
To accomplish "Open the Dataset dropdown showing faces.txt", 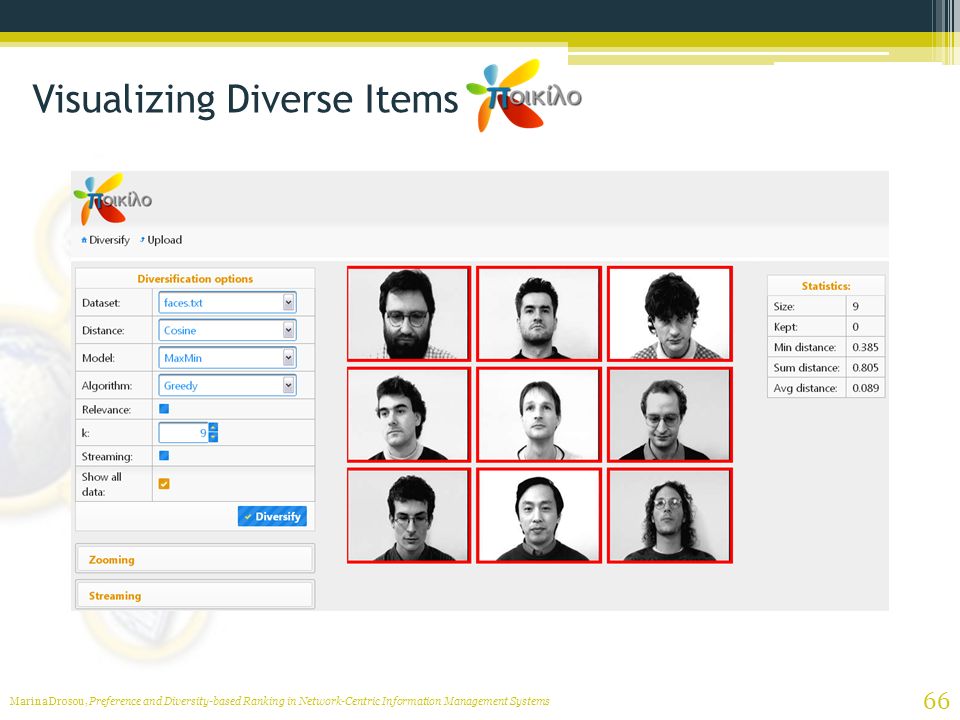I will (x=227, y=302).
